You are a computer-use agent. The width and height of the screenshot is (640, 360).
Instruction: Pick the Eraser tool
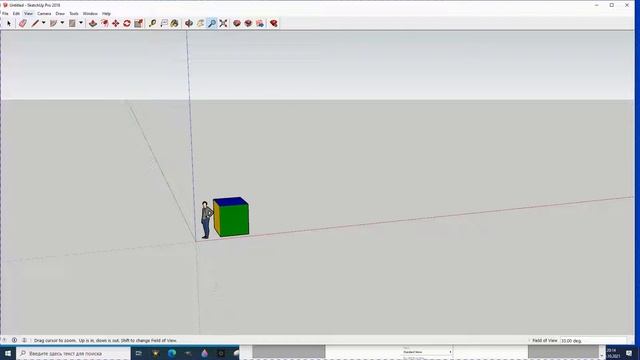23,24
